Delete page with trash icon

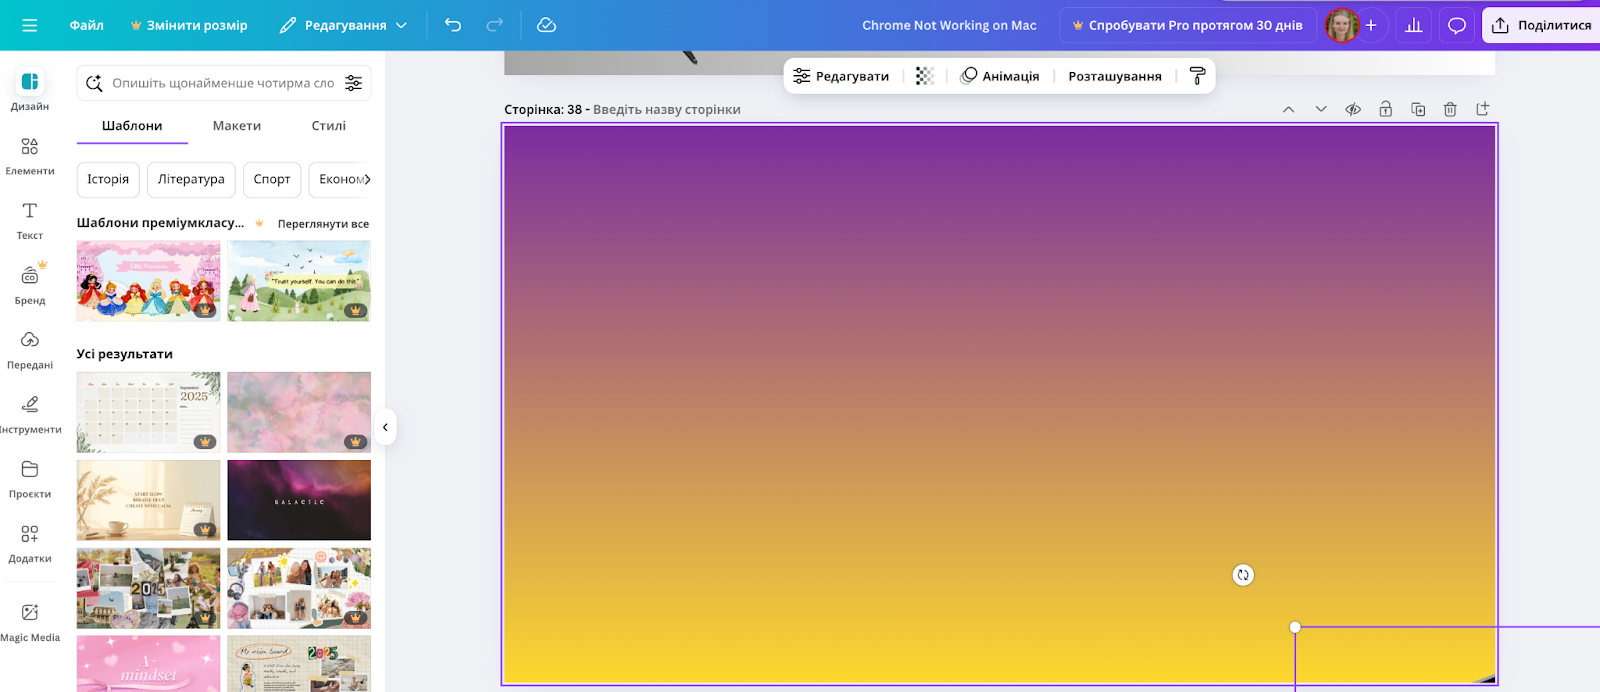click(1450, 109)
